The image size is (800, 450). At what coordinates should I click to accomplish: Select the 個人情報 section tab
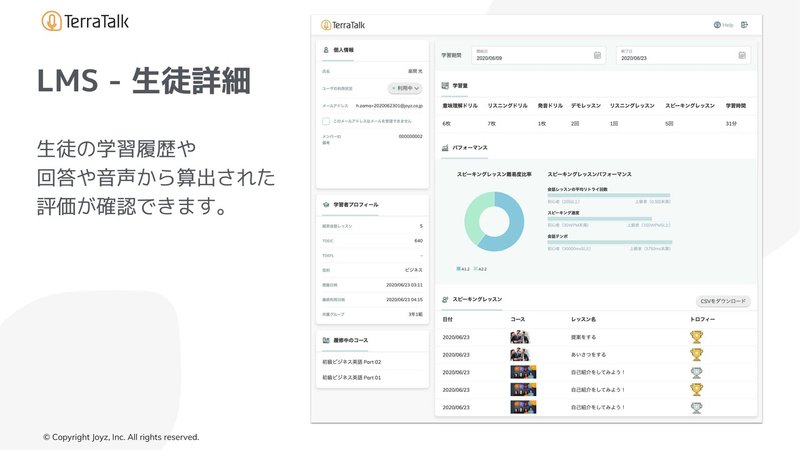[x=338, y=51]
